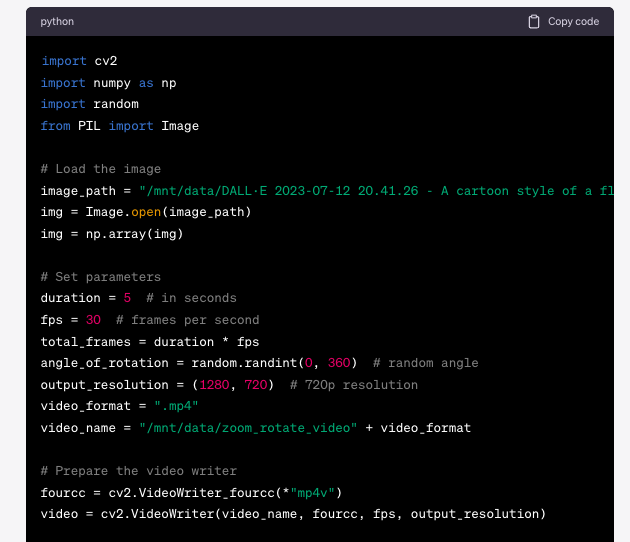630x542 pixels.
Task: Click the comment '# in seconds'
Action: click(x=191, y=298)
